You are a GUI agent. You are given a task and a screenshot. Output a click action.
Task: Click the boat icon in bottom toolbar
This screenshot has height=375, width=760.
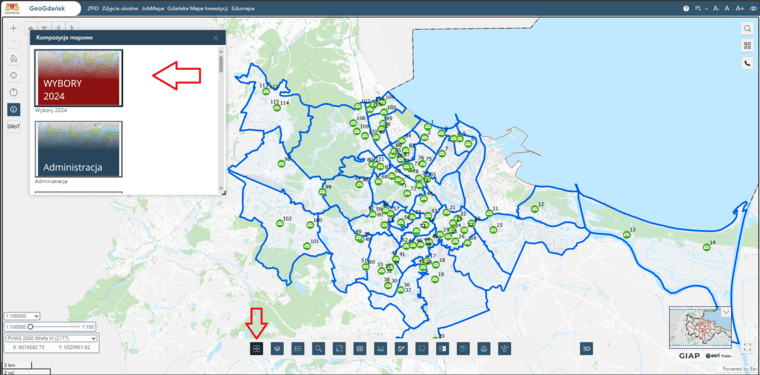pyautogui.click(x=484, y=348)
